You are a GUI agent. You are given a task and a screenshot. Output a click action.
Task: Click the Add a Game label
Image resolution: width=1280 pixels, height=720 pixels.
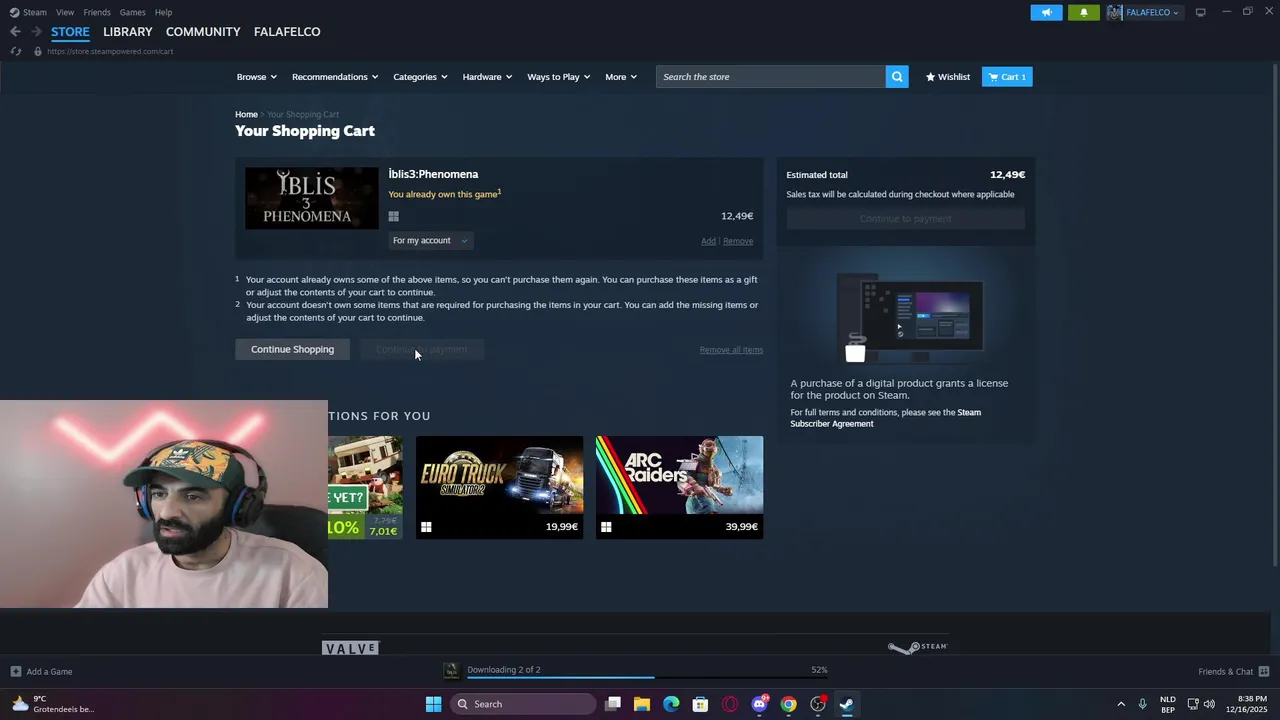[49, 672]
